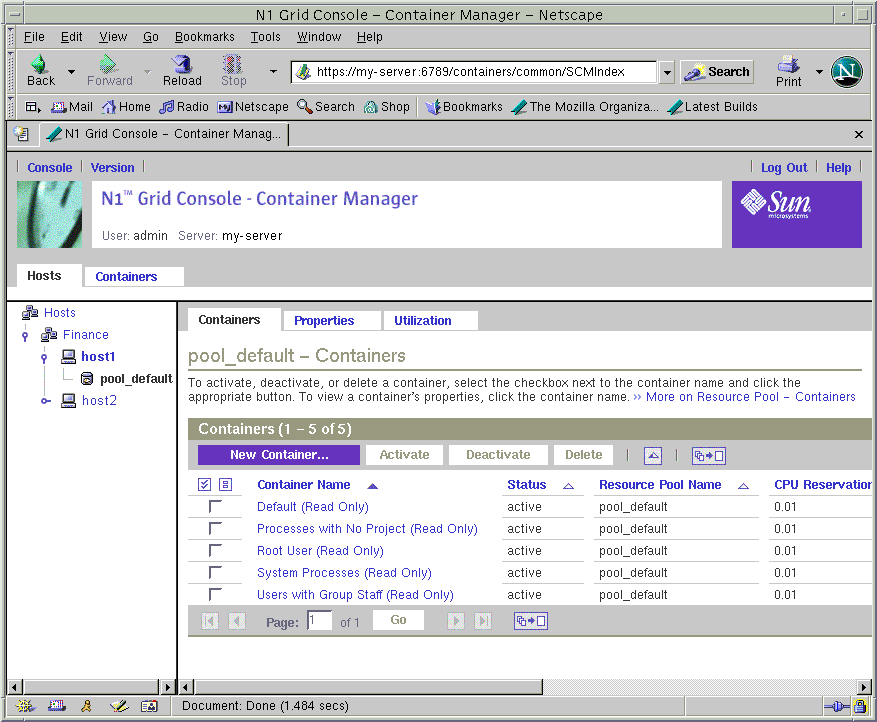
Task: Collapse the host1 tree node
Action: tap(44, 357)
